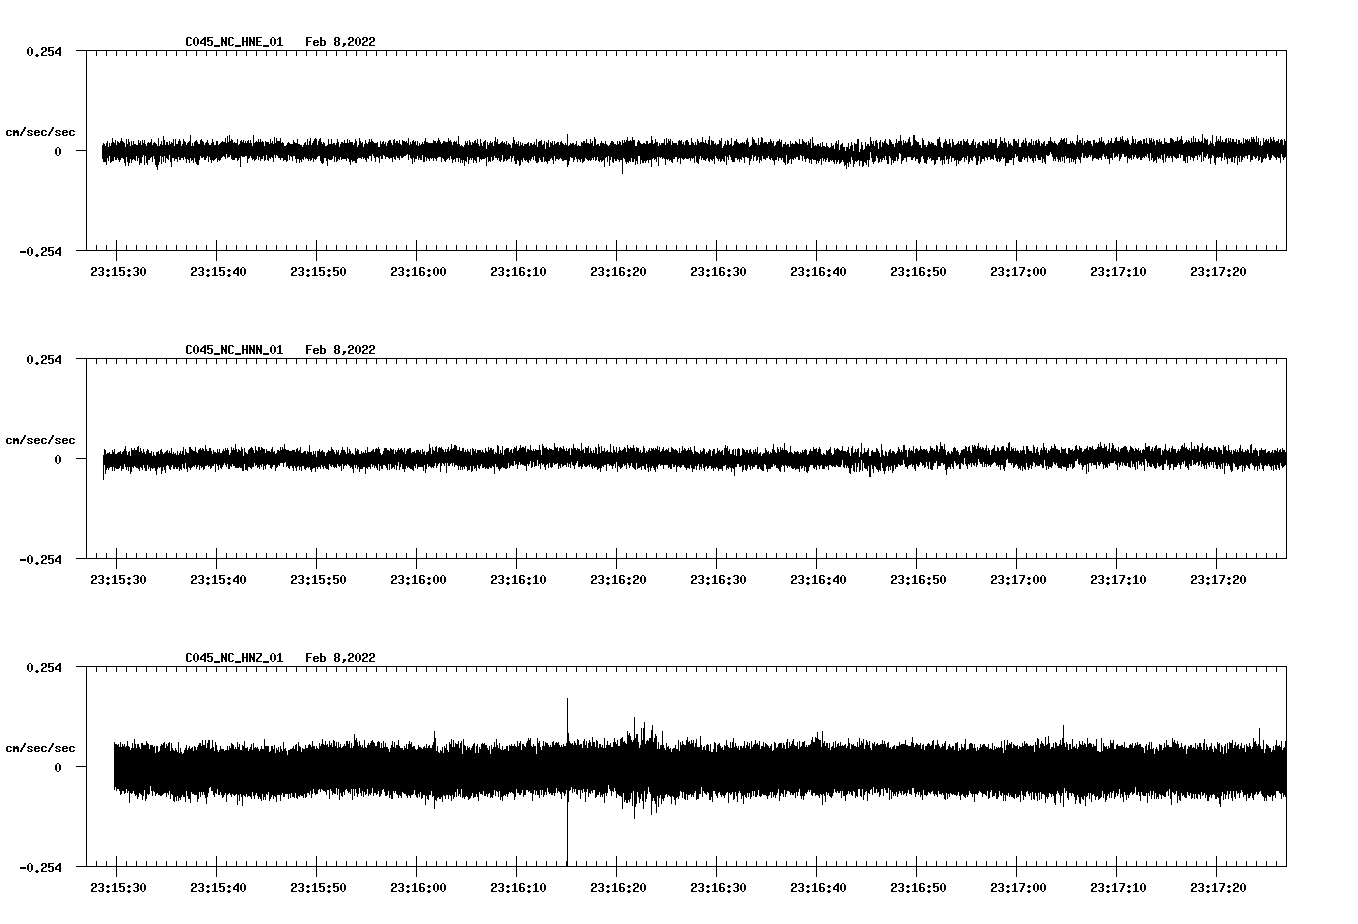The height and width of the screenshot is (924, 1358).
Task: Click the 23:16:20 time label on HNZ plot
Action: click(618, 888)
